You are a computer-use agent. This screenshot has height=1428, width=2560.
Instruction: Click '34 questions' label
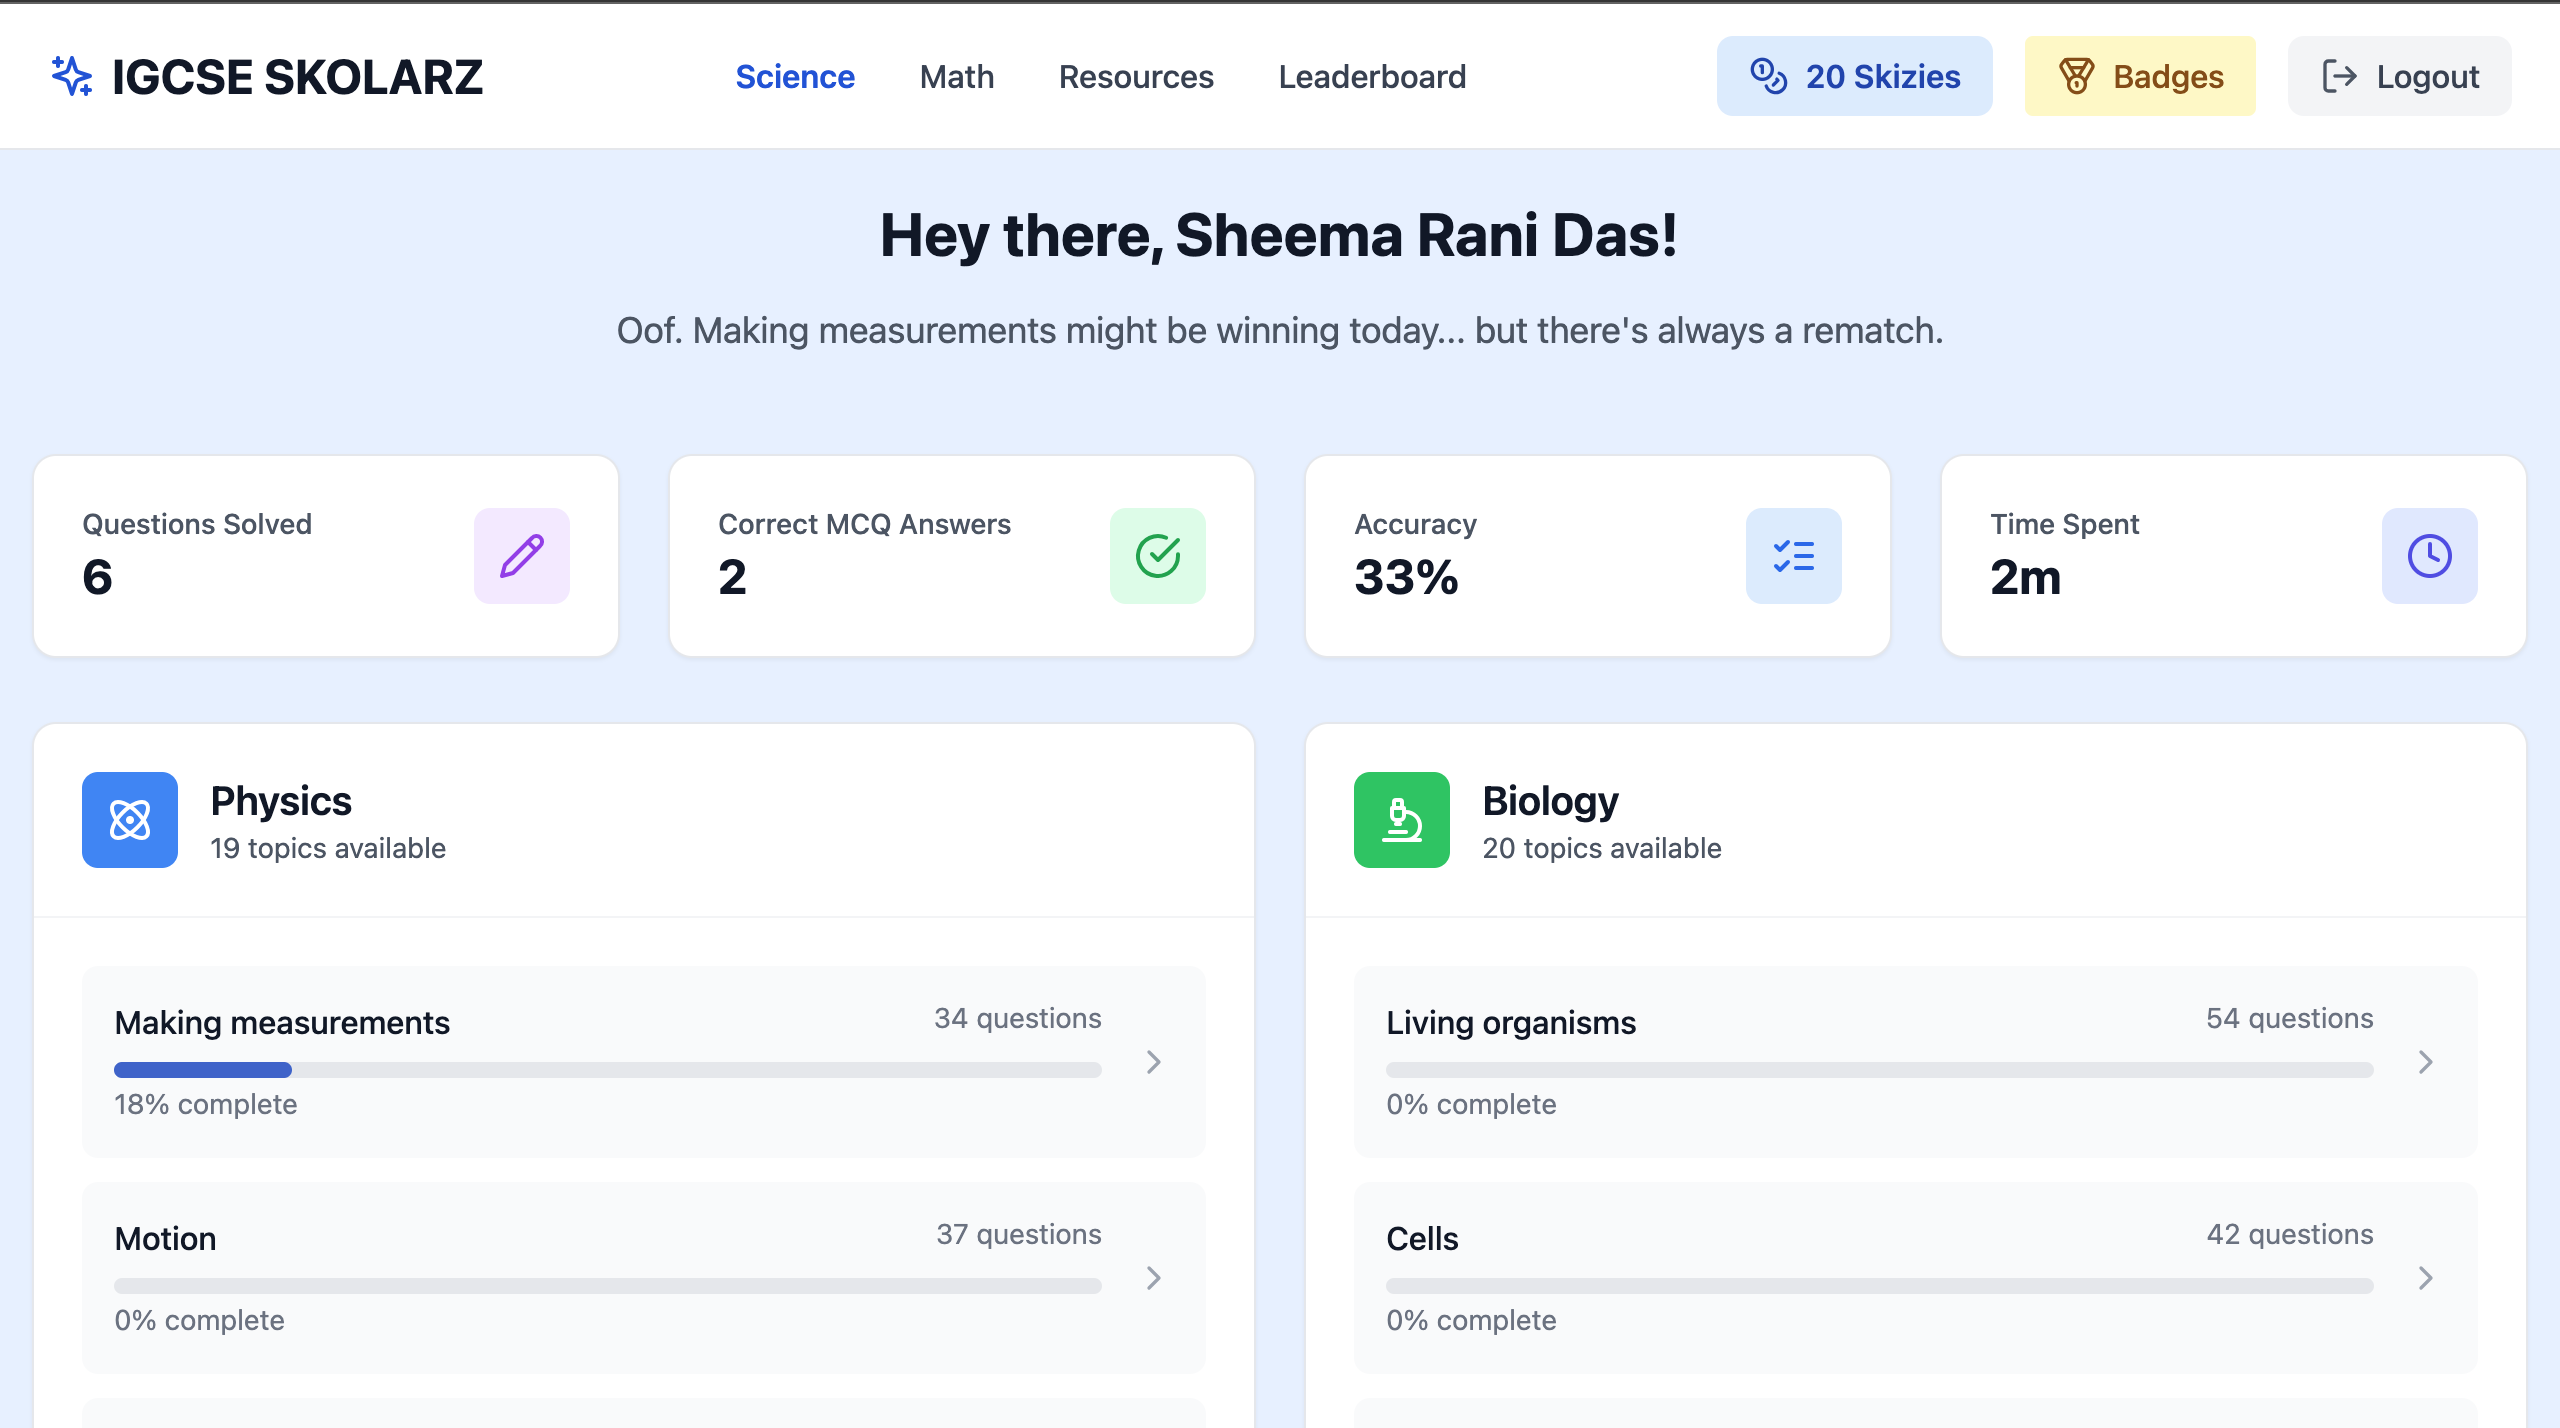point(1018,1018)
